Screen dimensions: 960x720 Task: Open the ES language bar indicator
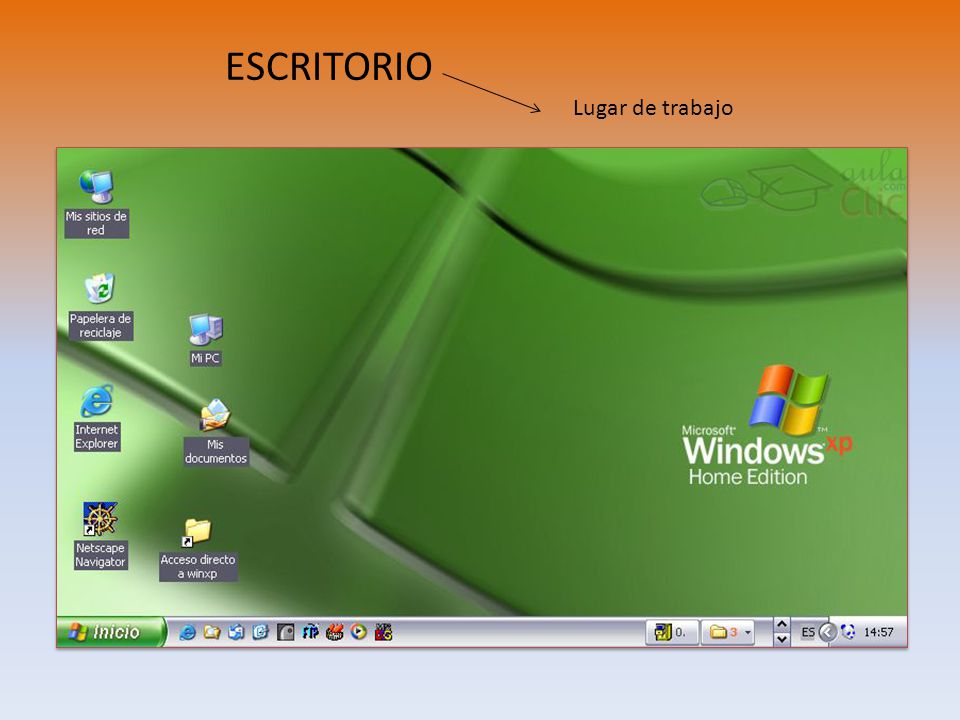(x=808, y=632)
